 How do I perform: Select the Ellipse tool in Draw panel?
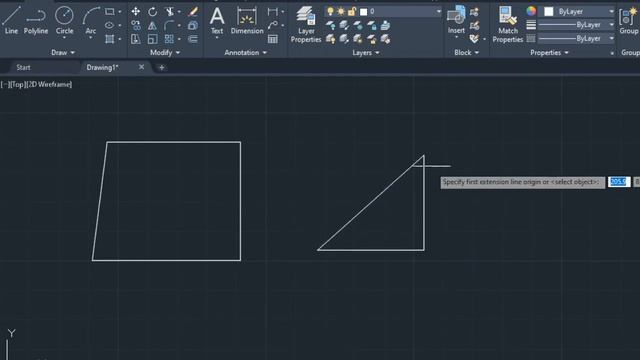pos(109,25)
